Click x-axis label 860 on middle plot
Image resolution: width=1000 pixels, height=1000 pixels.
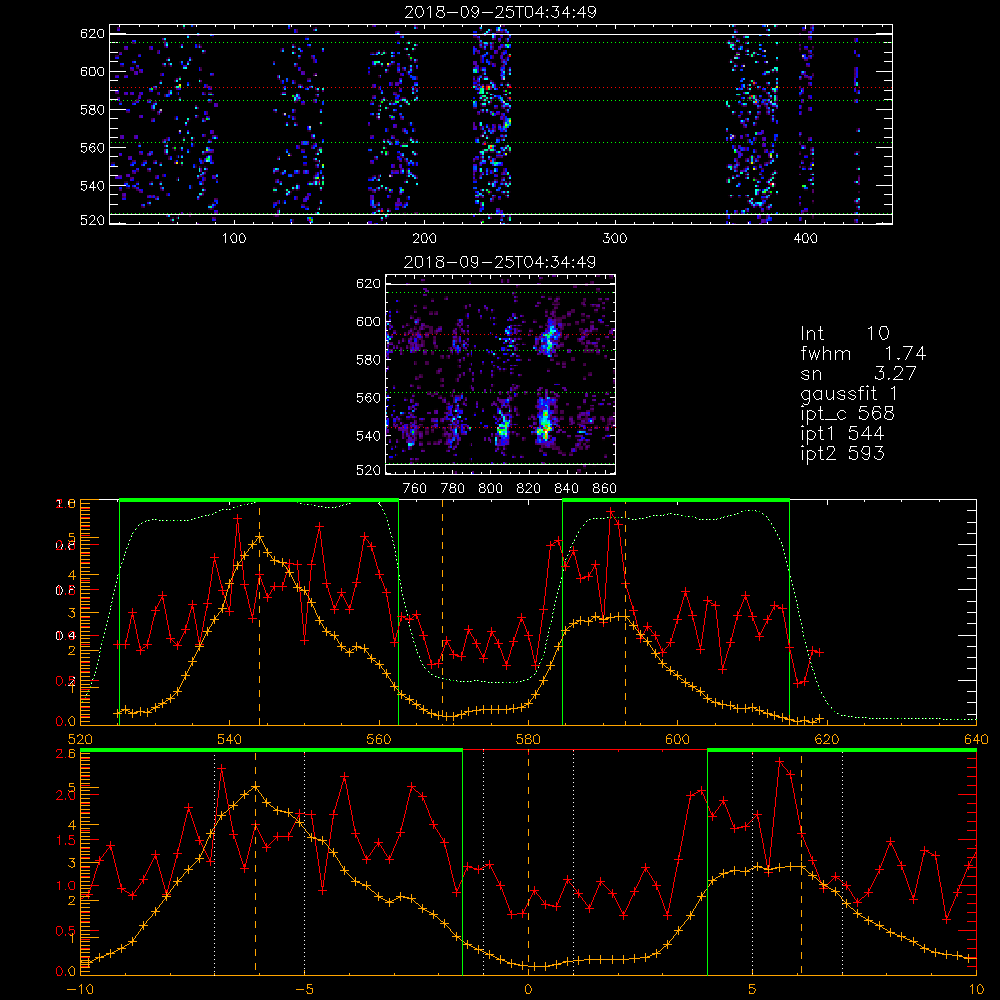tap(605, 489)
